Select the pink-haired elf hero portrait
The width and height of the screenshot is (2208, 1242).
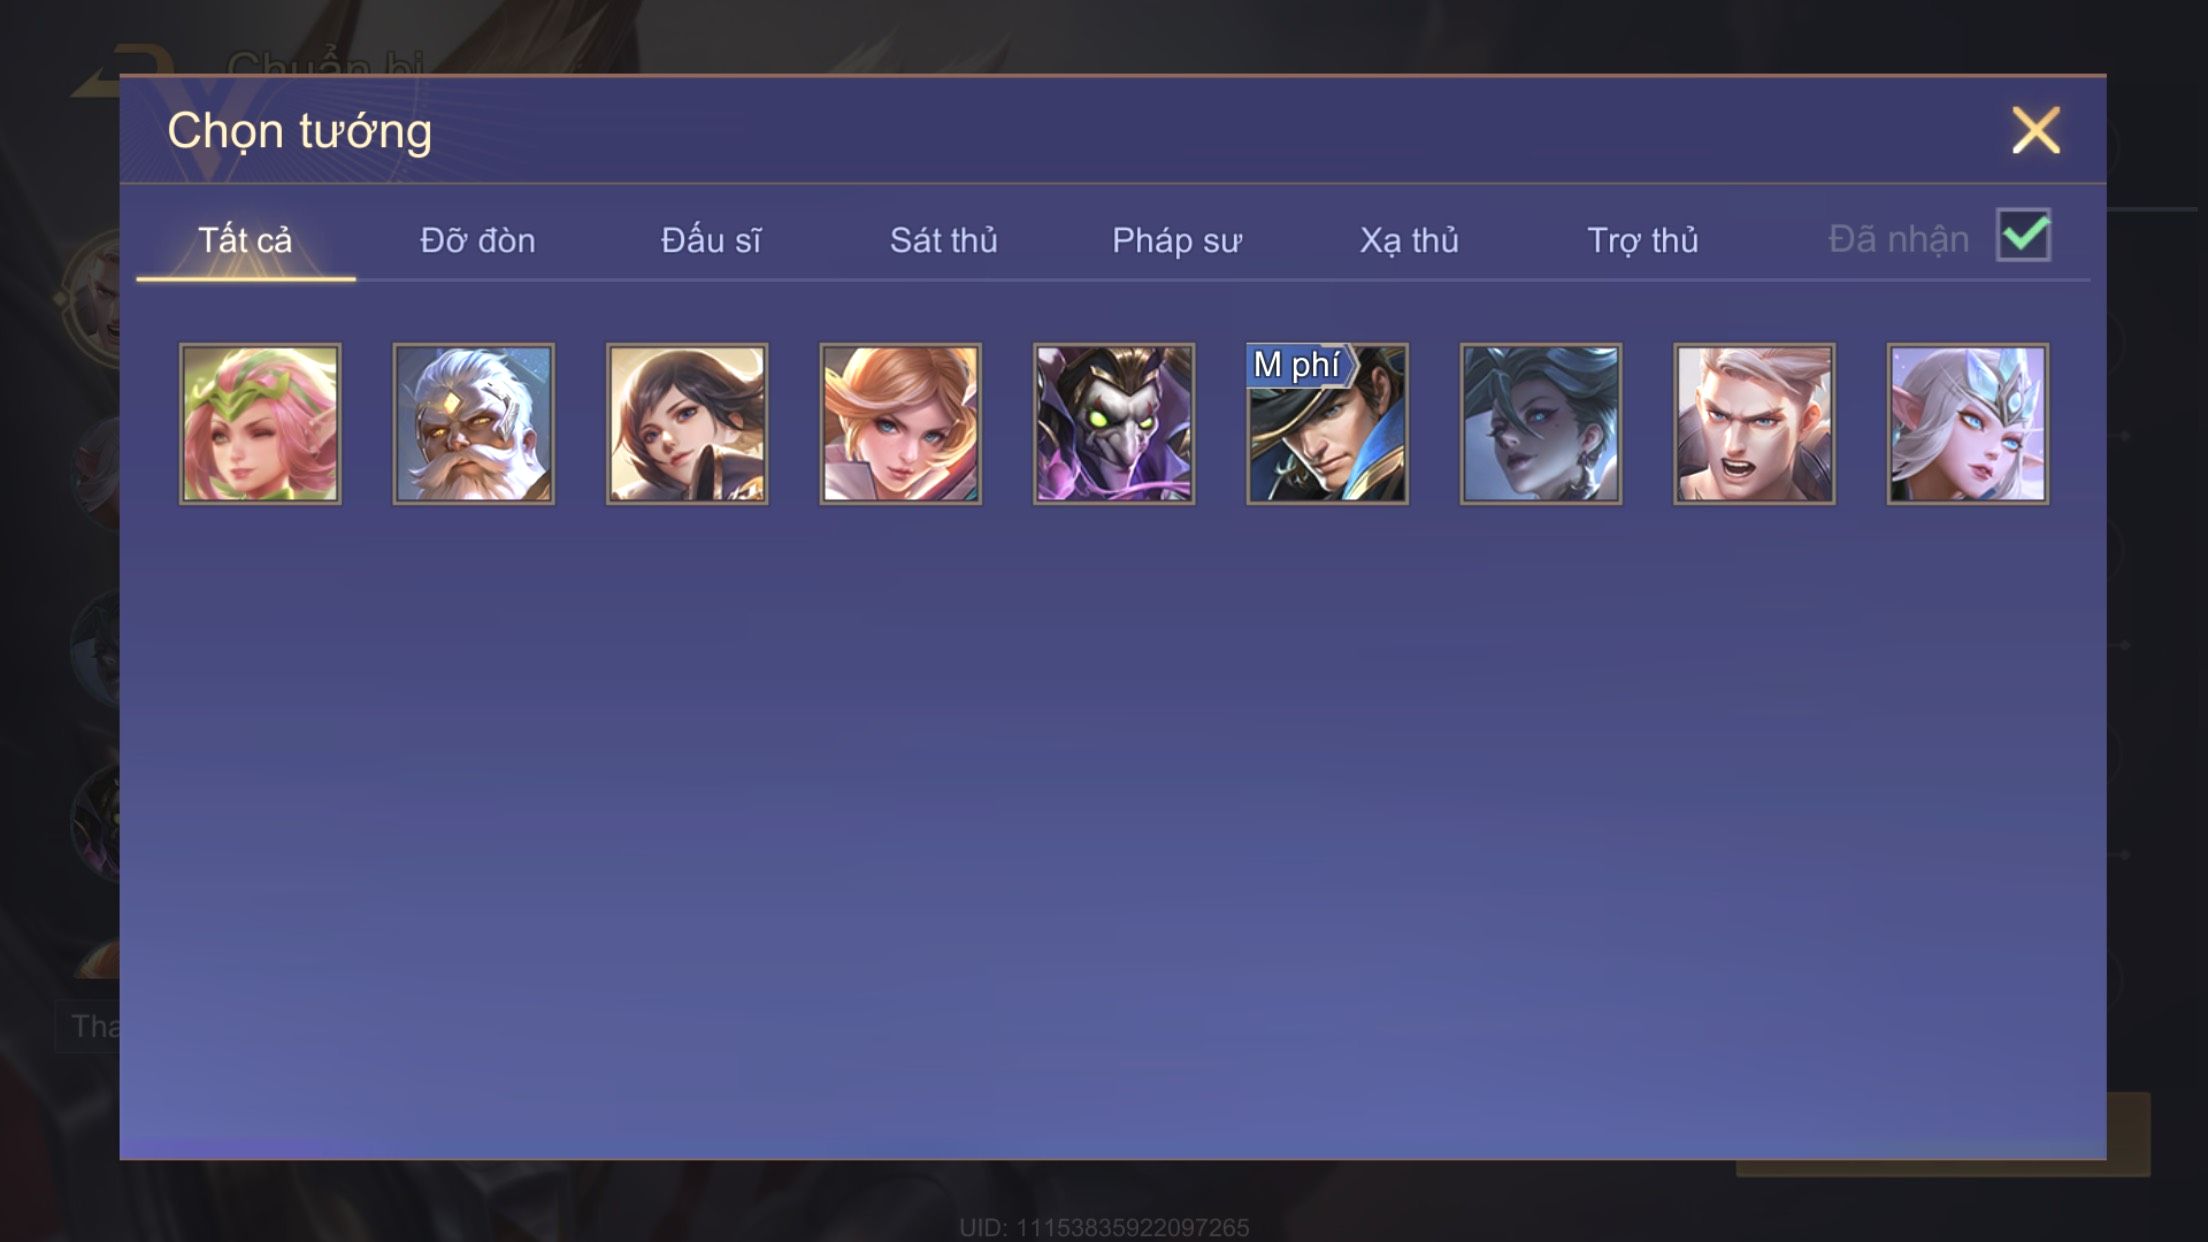[x=260, y=424]
